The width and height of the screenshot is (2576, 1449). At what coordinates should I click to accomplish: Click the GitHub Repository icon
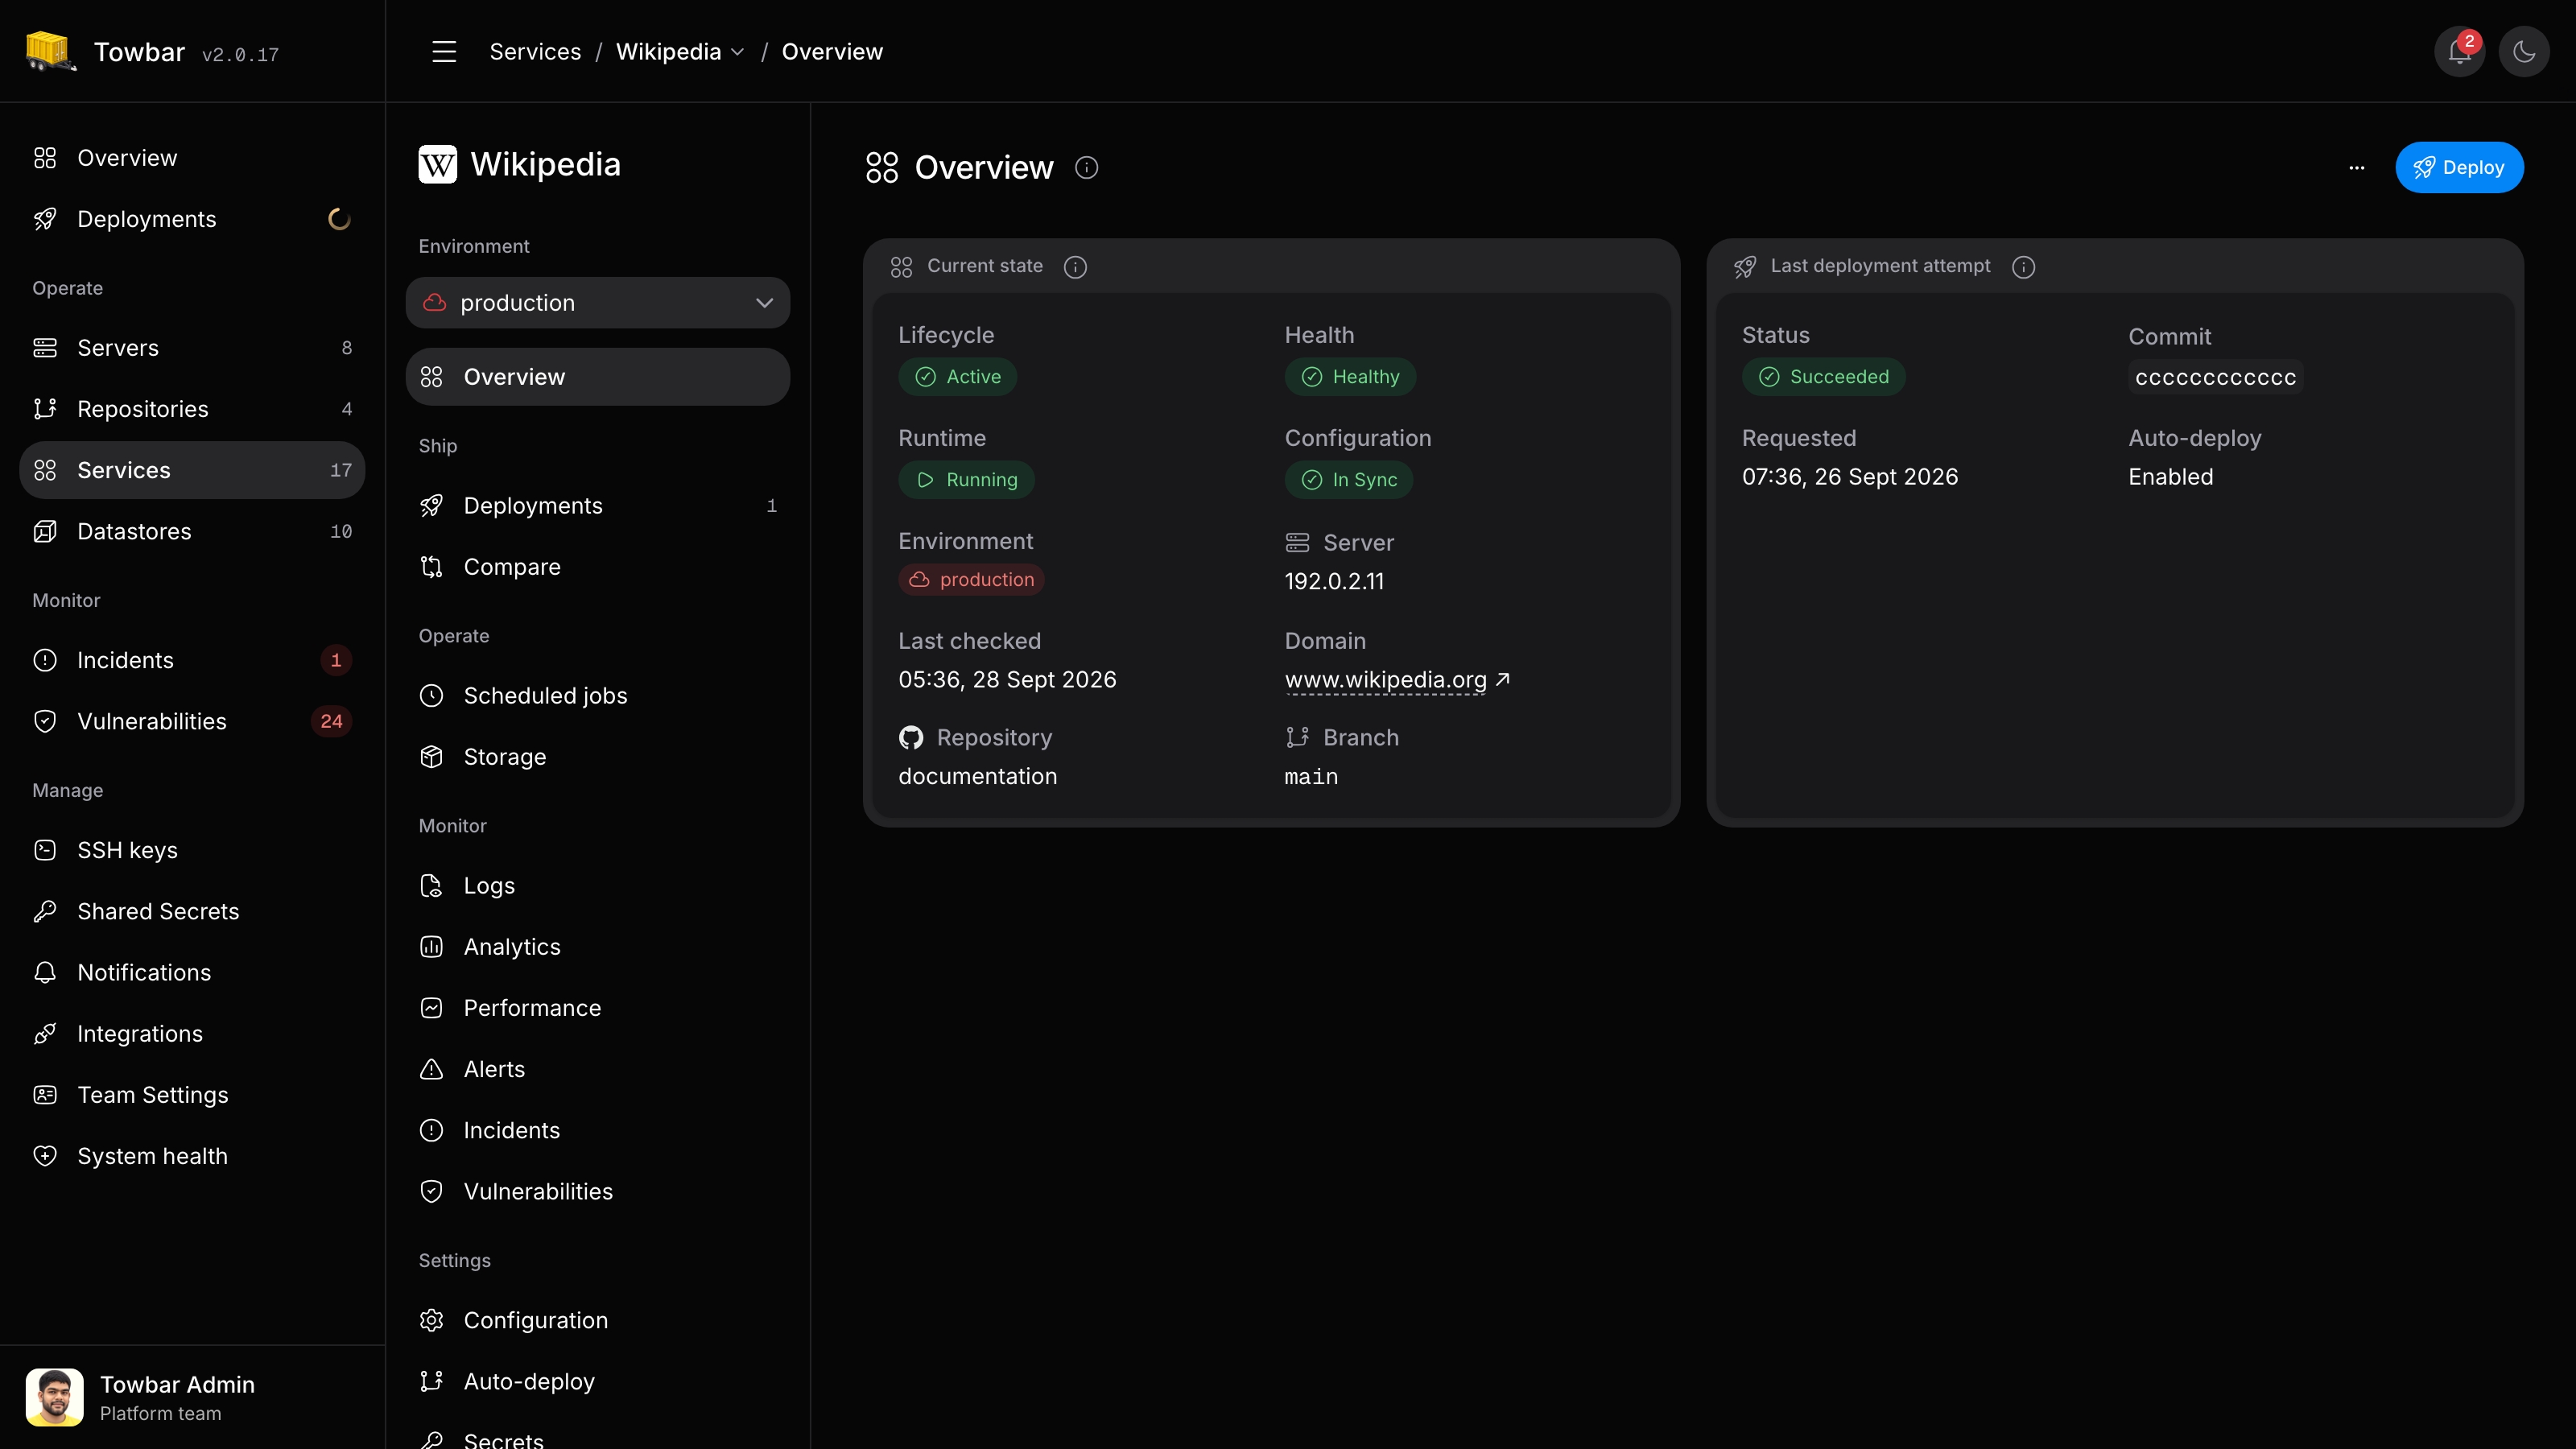pos(911,738)
